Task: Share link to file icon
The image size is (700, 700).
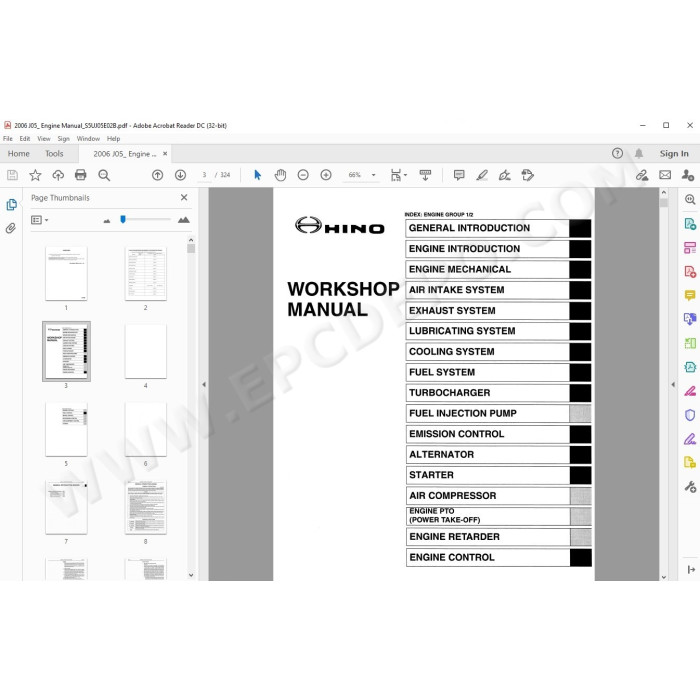Action: [642, 175]
